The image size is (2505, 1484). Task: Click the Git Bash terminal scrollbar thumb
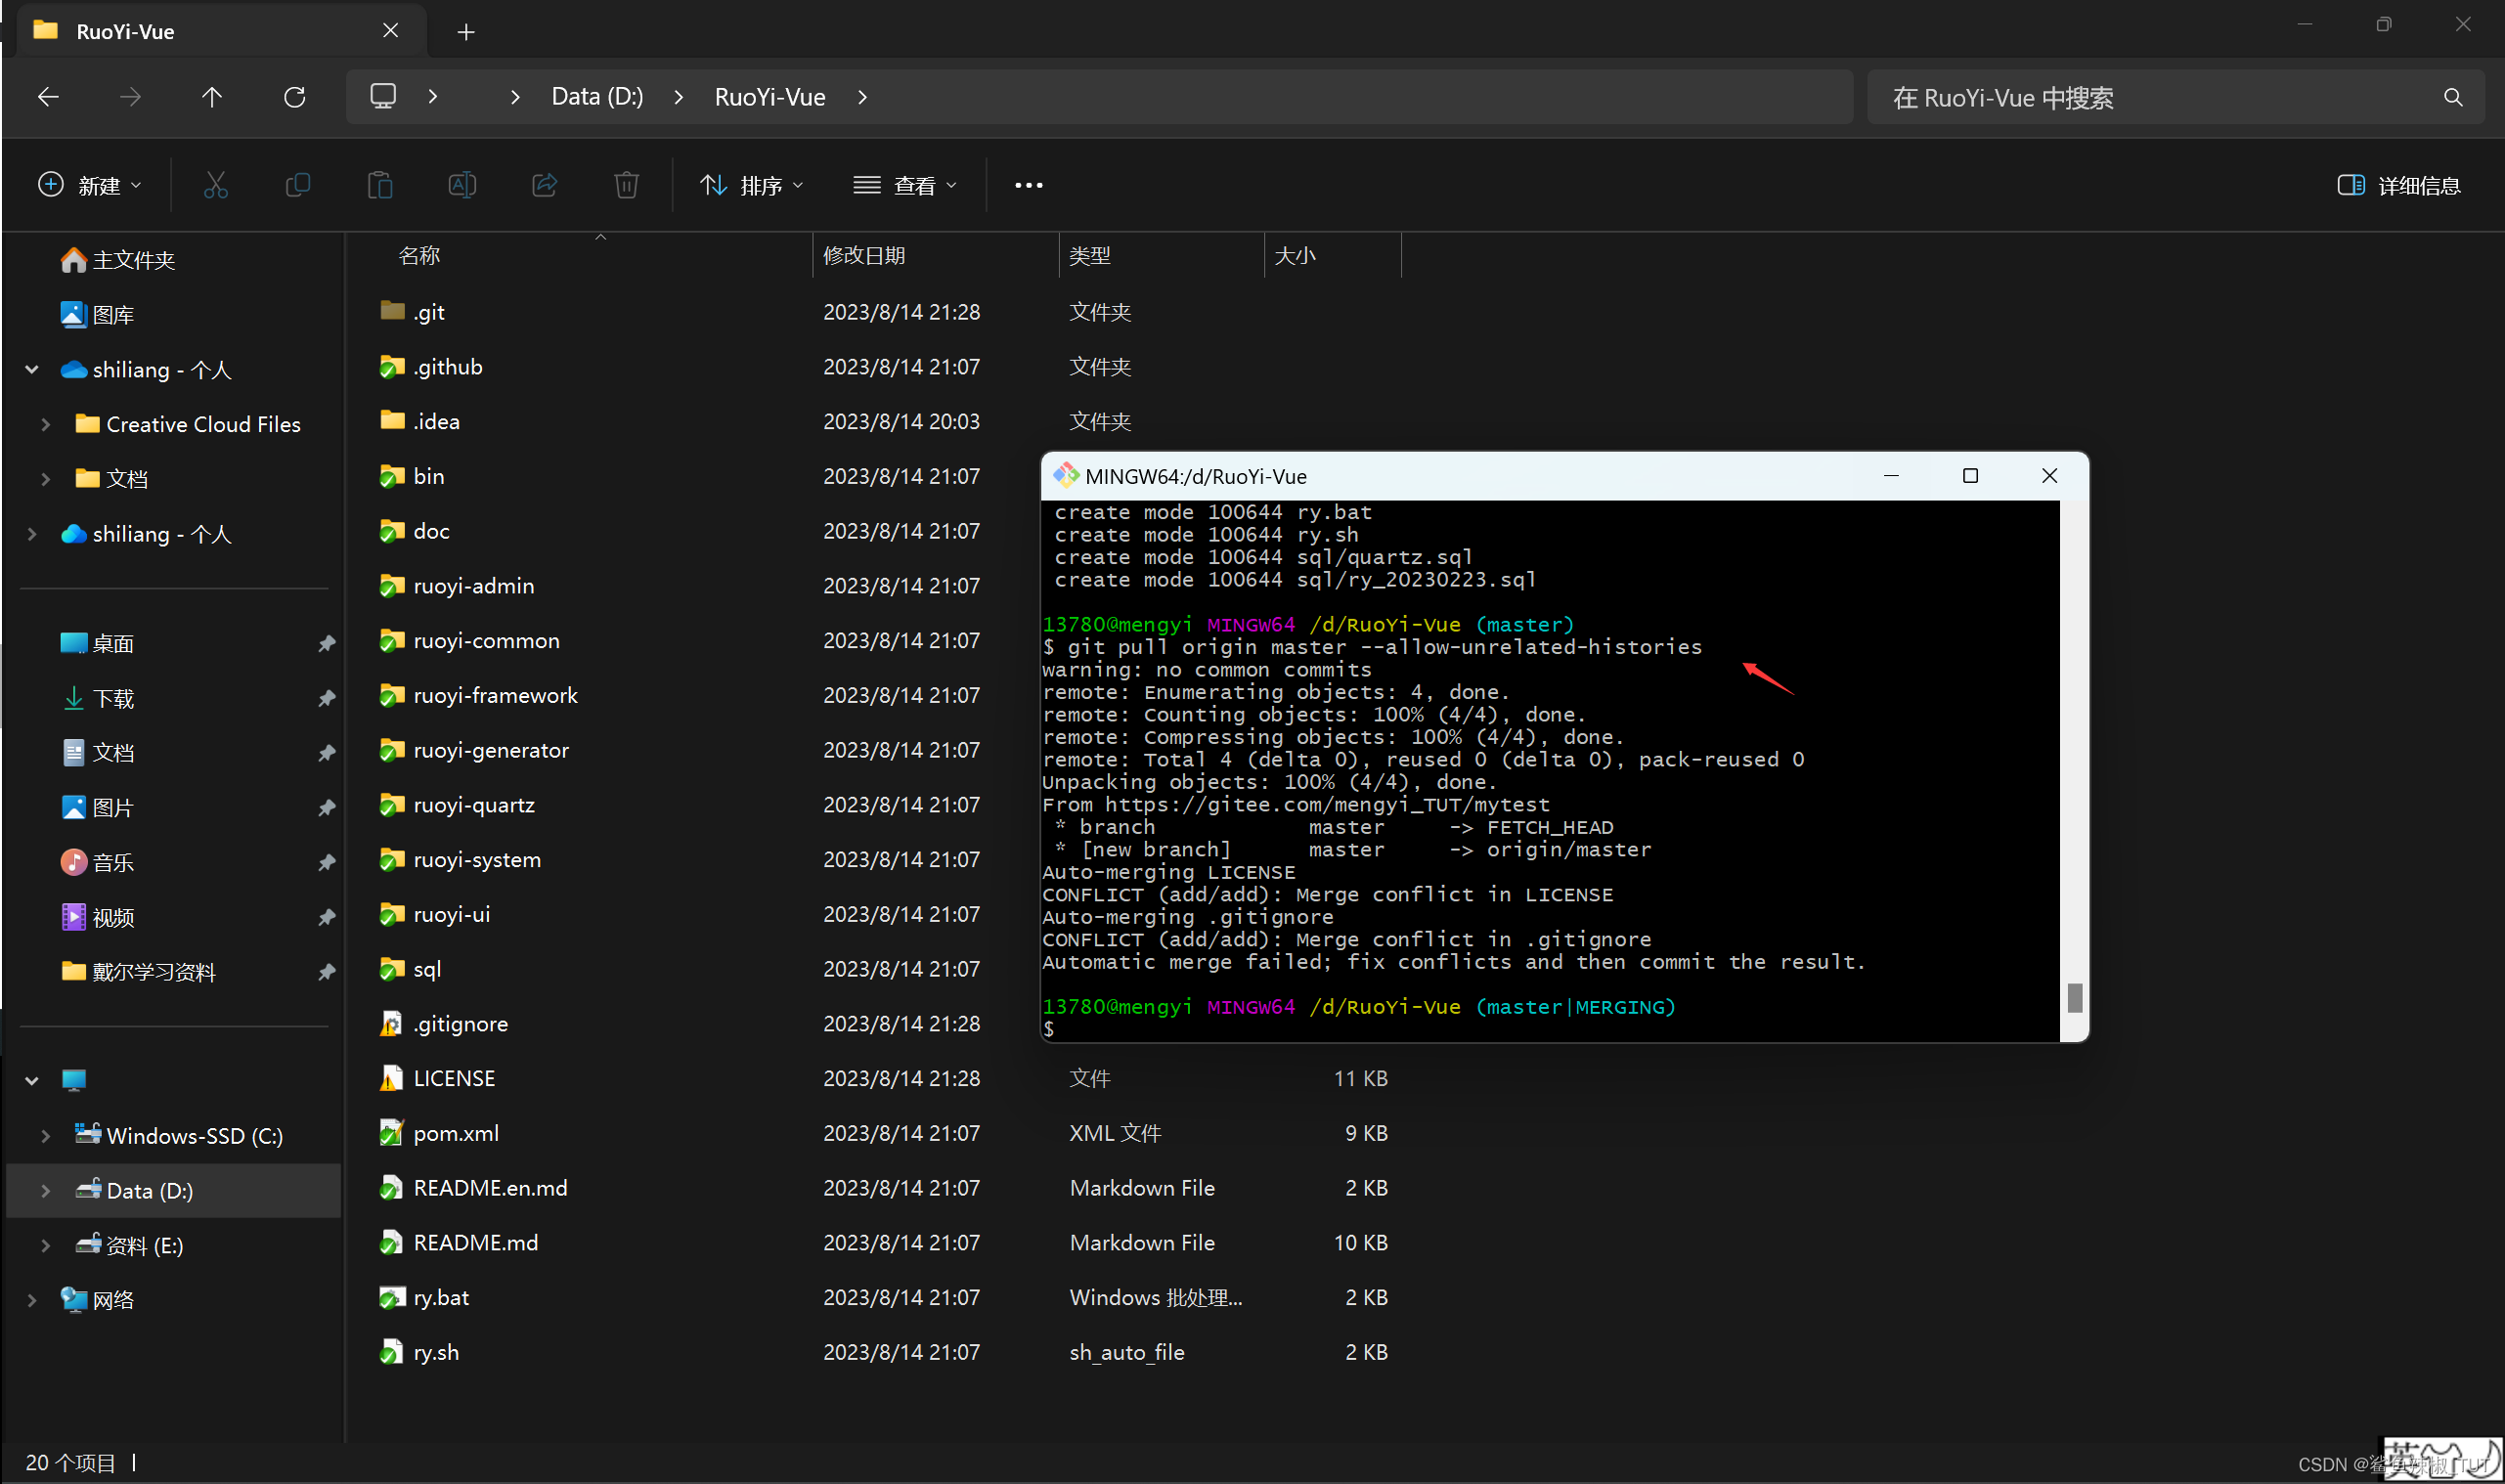pyautogui.click(x=2074, y=997)
